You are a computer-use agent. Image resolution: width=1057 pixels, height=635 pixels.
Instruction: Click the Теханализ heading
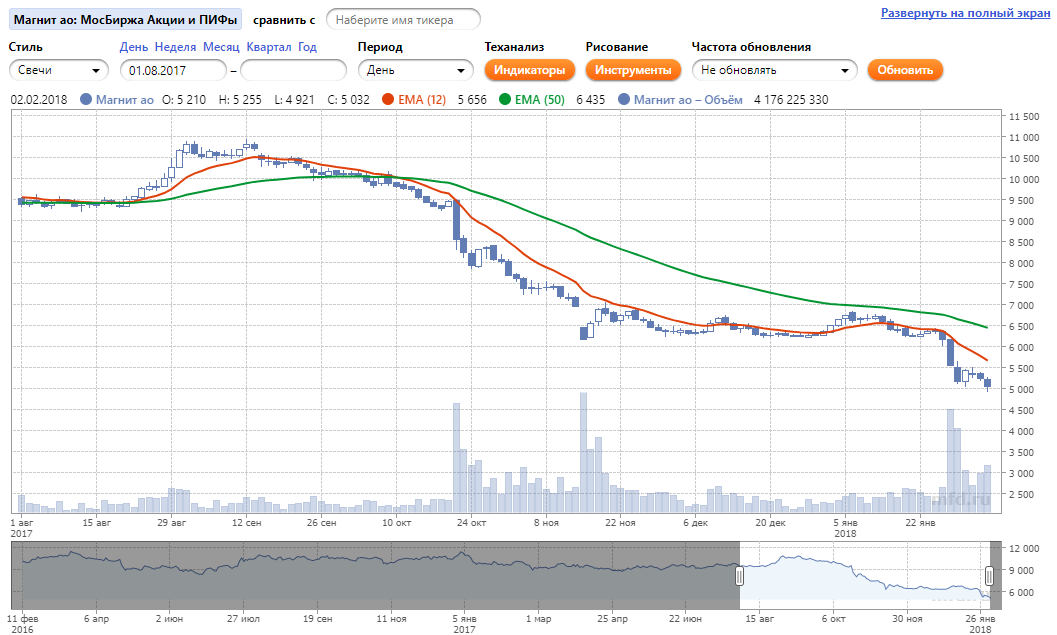click(514, 47)
